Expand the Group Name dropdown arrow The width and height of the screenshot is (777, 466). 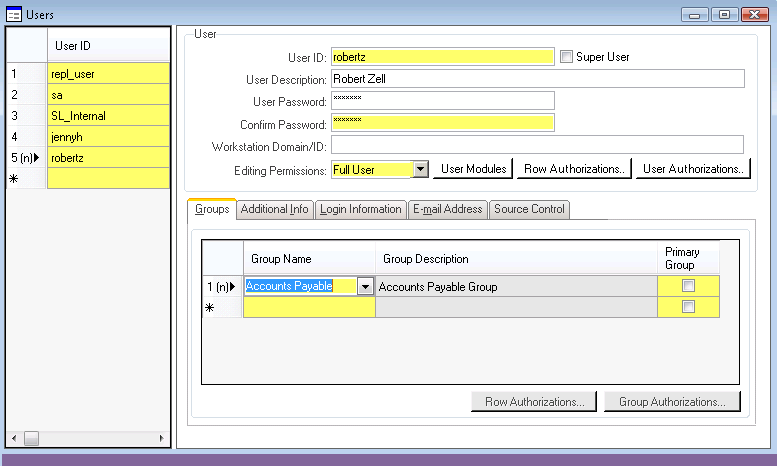(x=365, y=286)
